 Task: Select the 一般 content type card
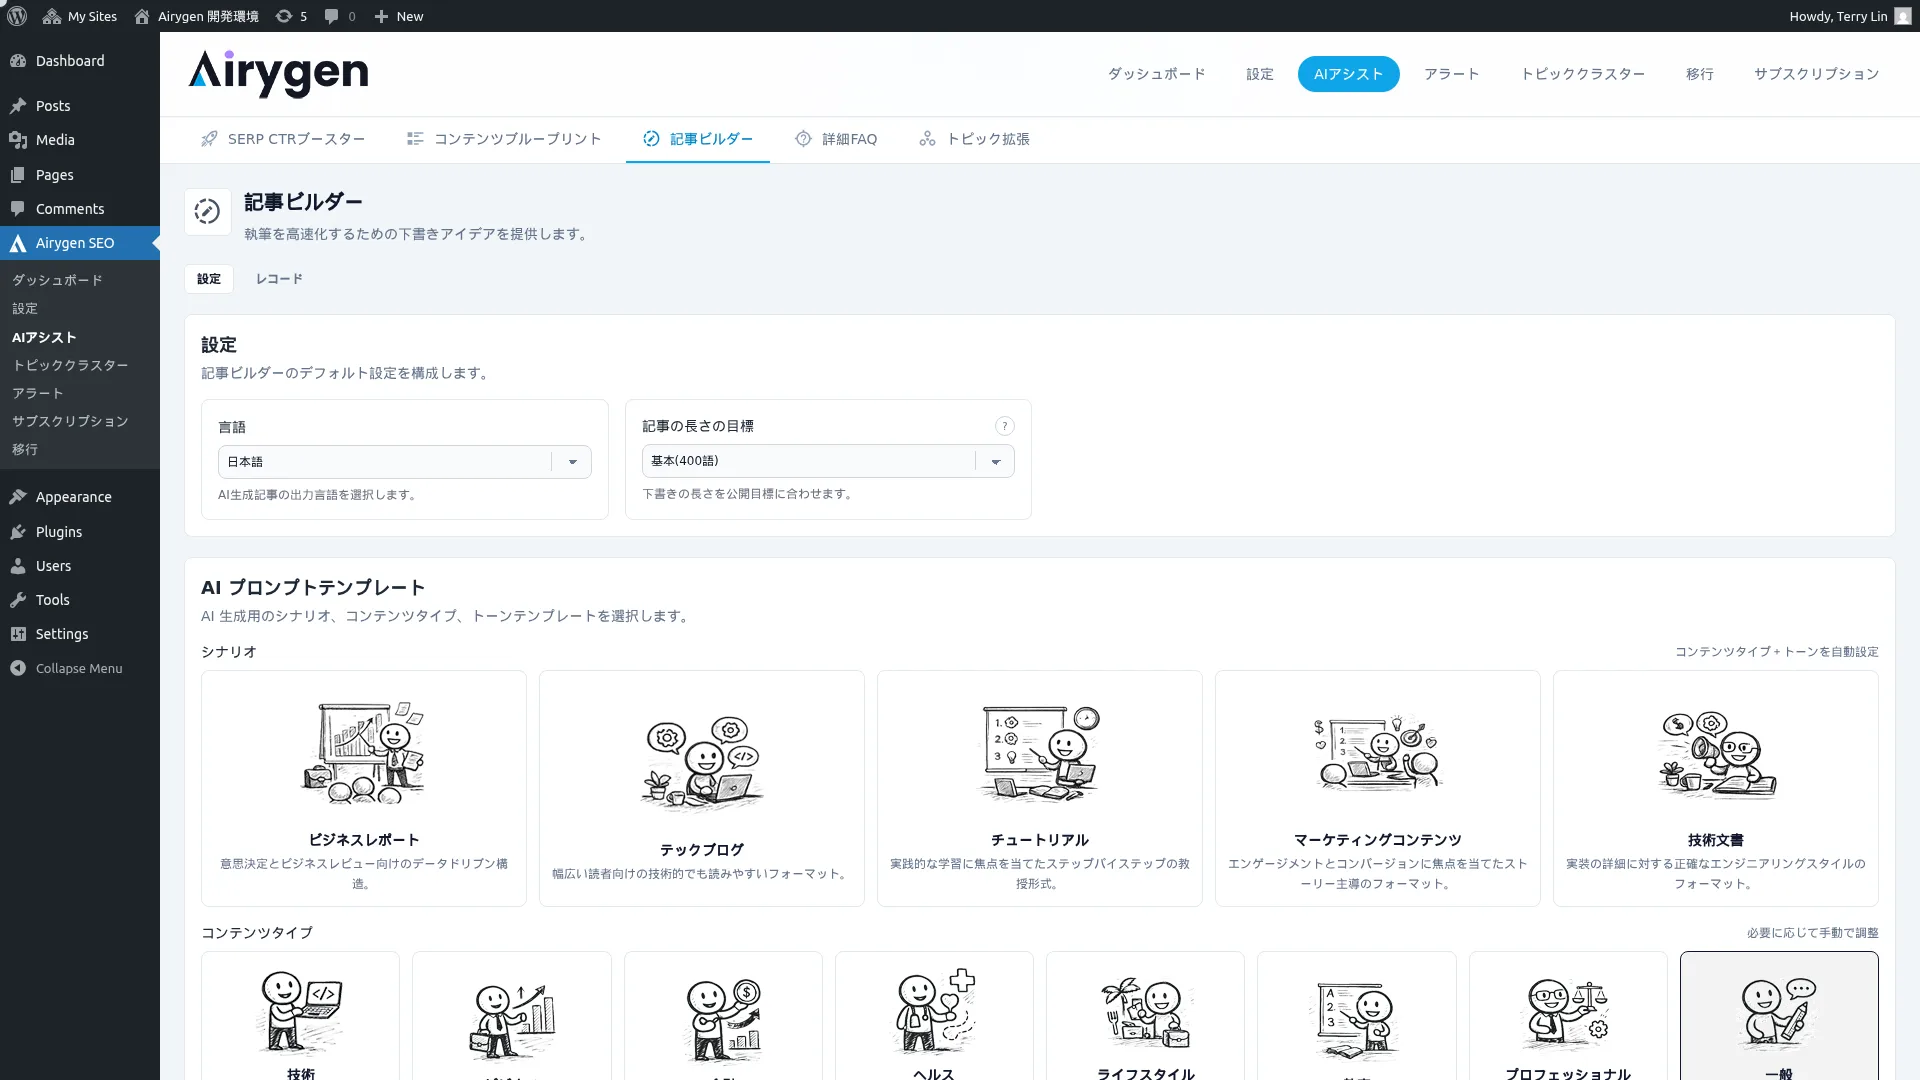pyautogui.click(x=1779, y=1016)
